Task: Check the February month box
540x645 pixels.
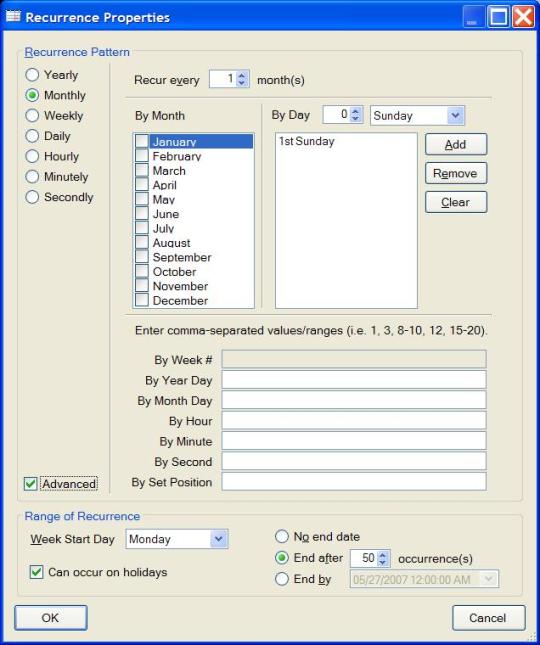Action: pyautogui.click(x=142, y=156)
